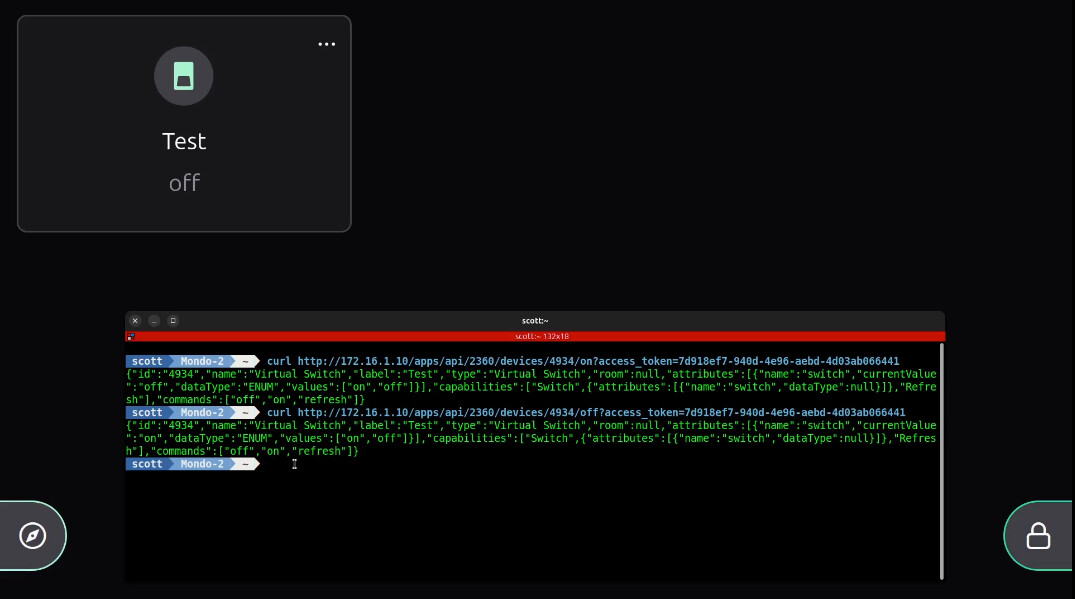The width and height of the screenshot is (1075, 599).
Task: Click the first JSON response output
Action: tap(530, 387)
